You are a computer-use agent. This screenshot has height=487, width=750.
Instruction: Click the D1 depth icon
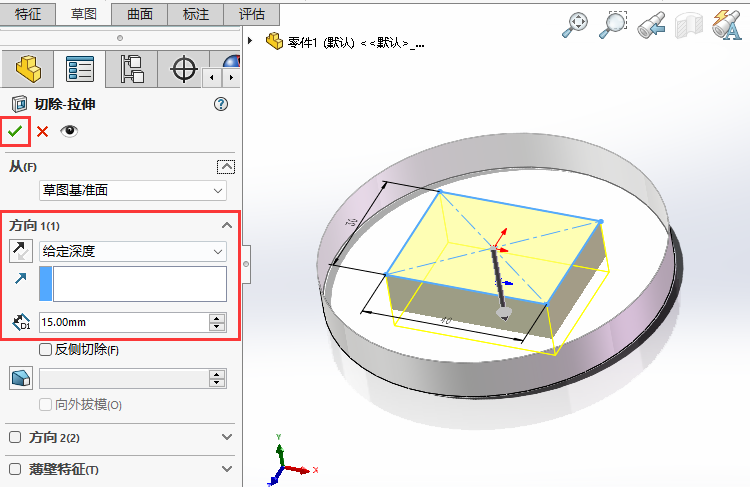click(x=21, y=322)
